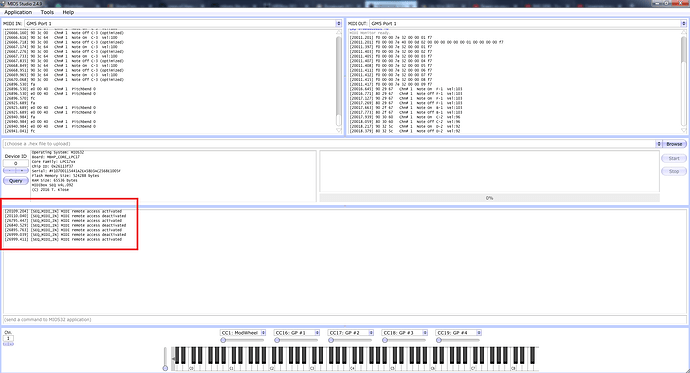Image resolution: width=690 pixels, height=373 pixels.
Task: Expand the MIDI OUT port dropdown
Action: [683, 23]
